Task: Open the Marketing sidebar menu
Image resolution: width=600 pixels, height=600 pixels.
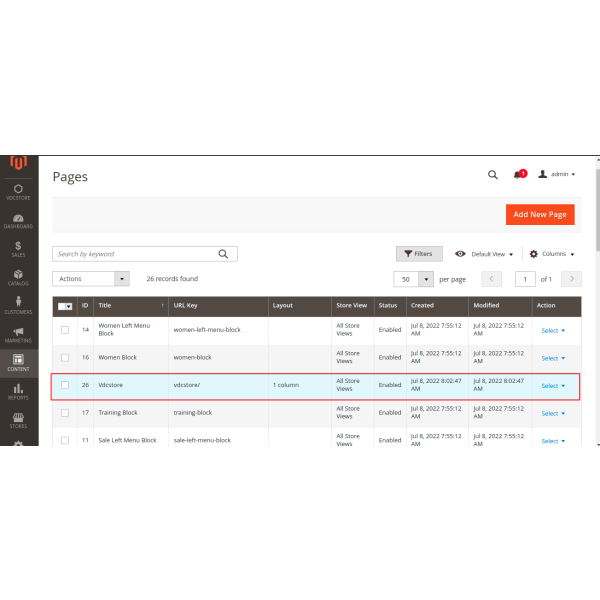Action: tap(18, 333)
